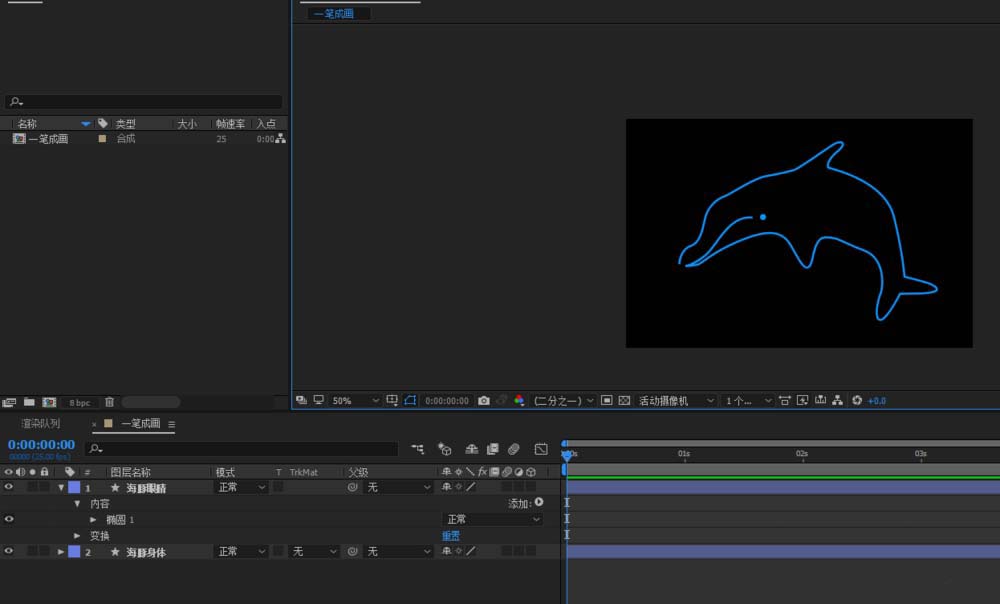Expand the 海豚身体 layer properties
This screenshot has height=604, width=1000.
61,552
